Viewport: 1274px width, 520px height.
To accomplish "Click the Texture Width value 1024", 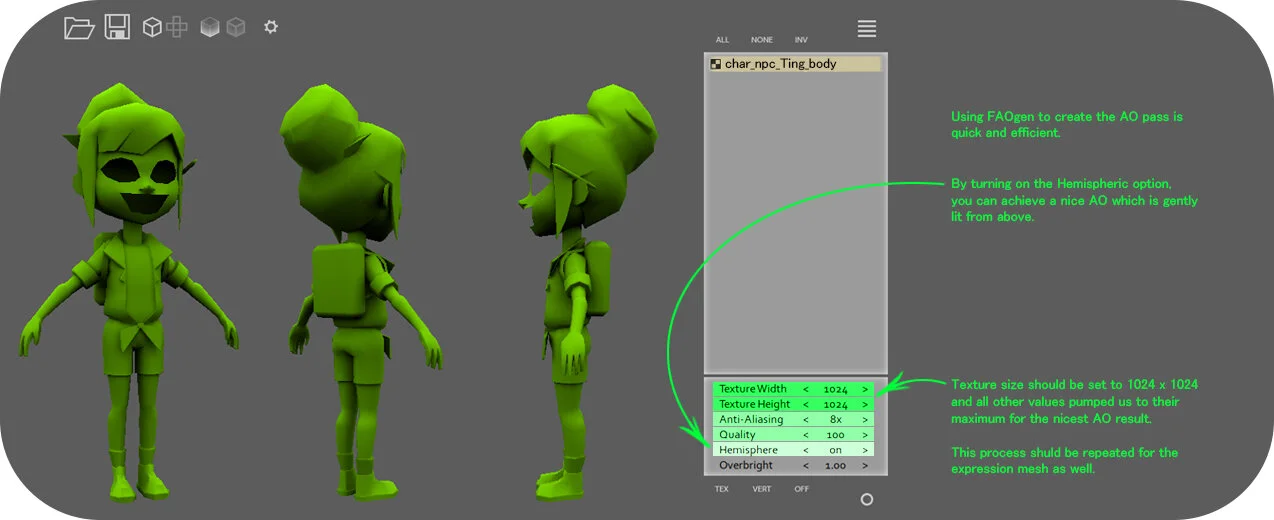I will [836, 389].
